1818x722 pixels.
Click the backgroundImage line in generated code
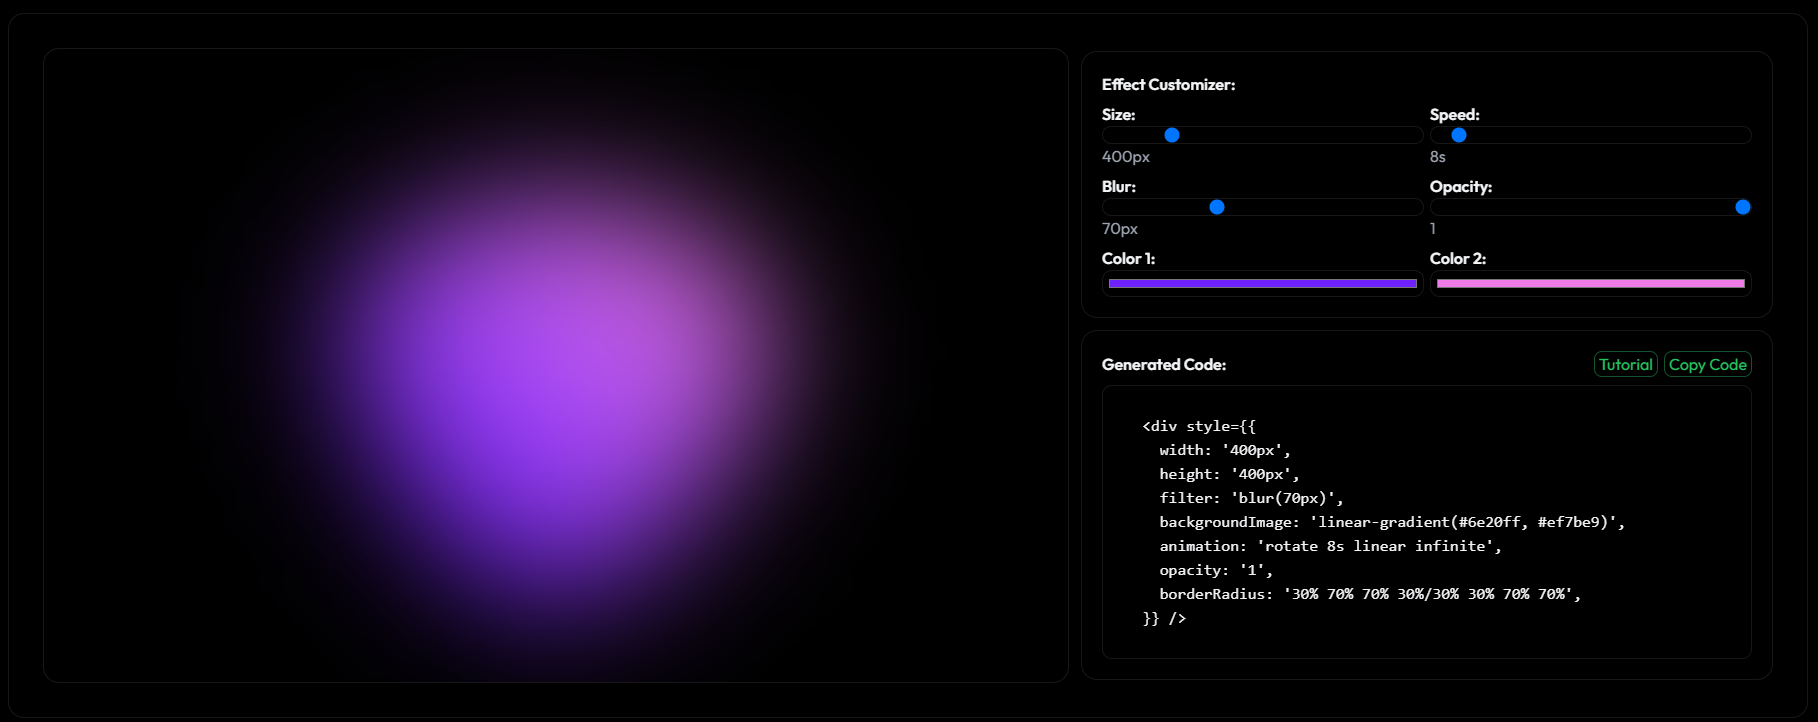[1391, 522]
